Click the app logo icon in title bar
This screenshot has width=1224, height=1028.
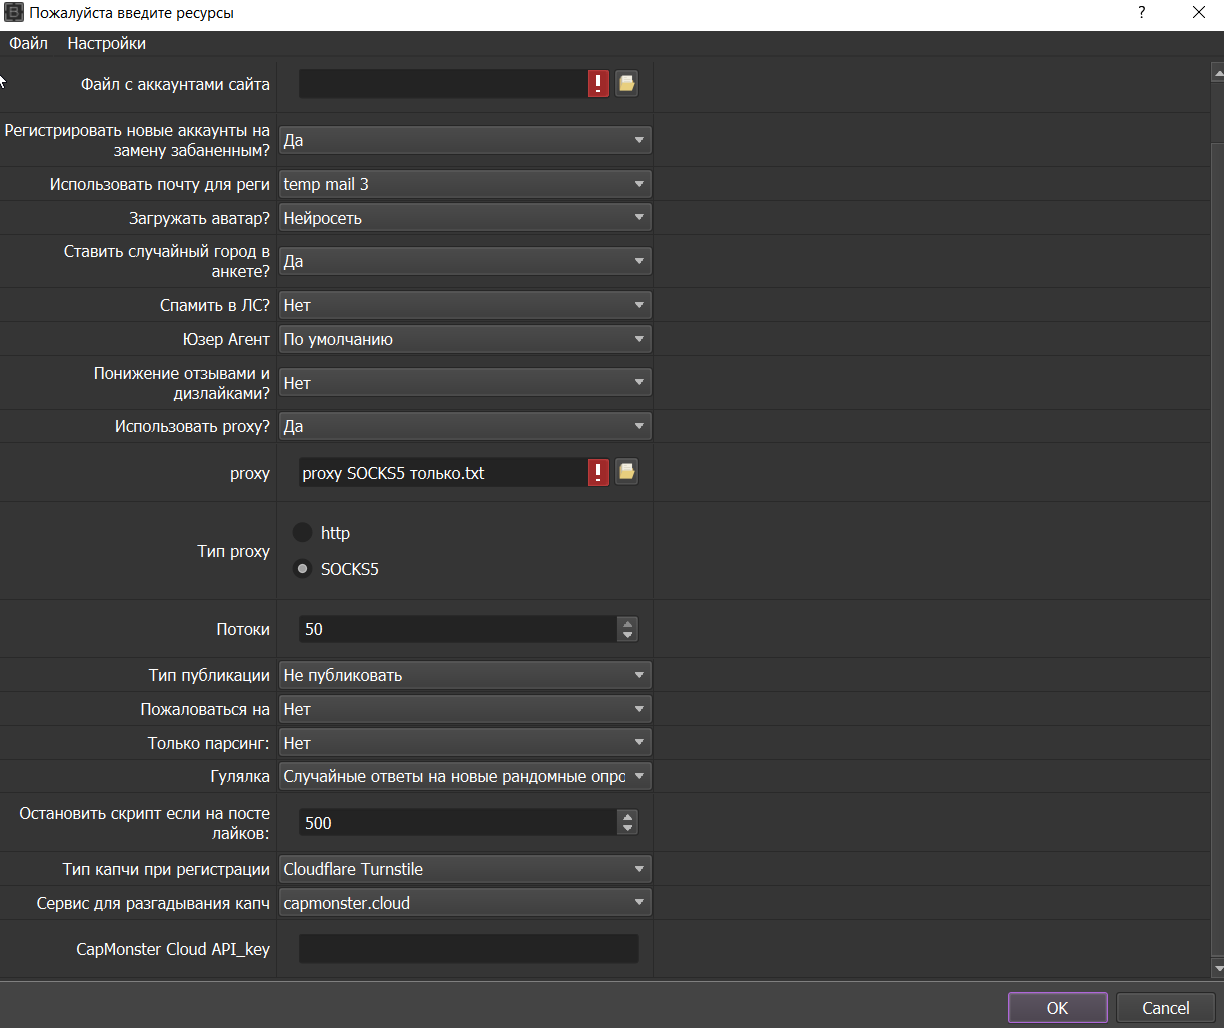click(14, 14)
